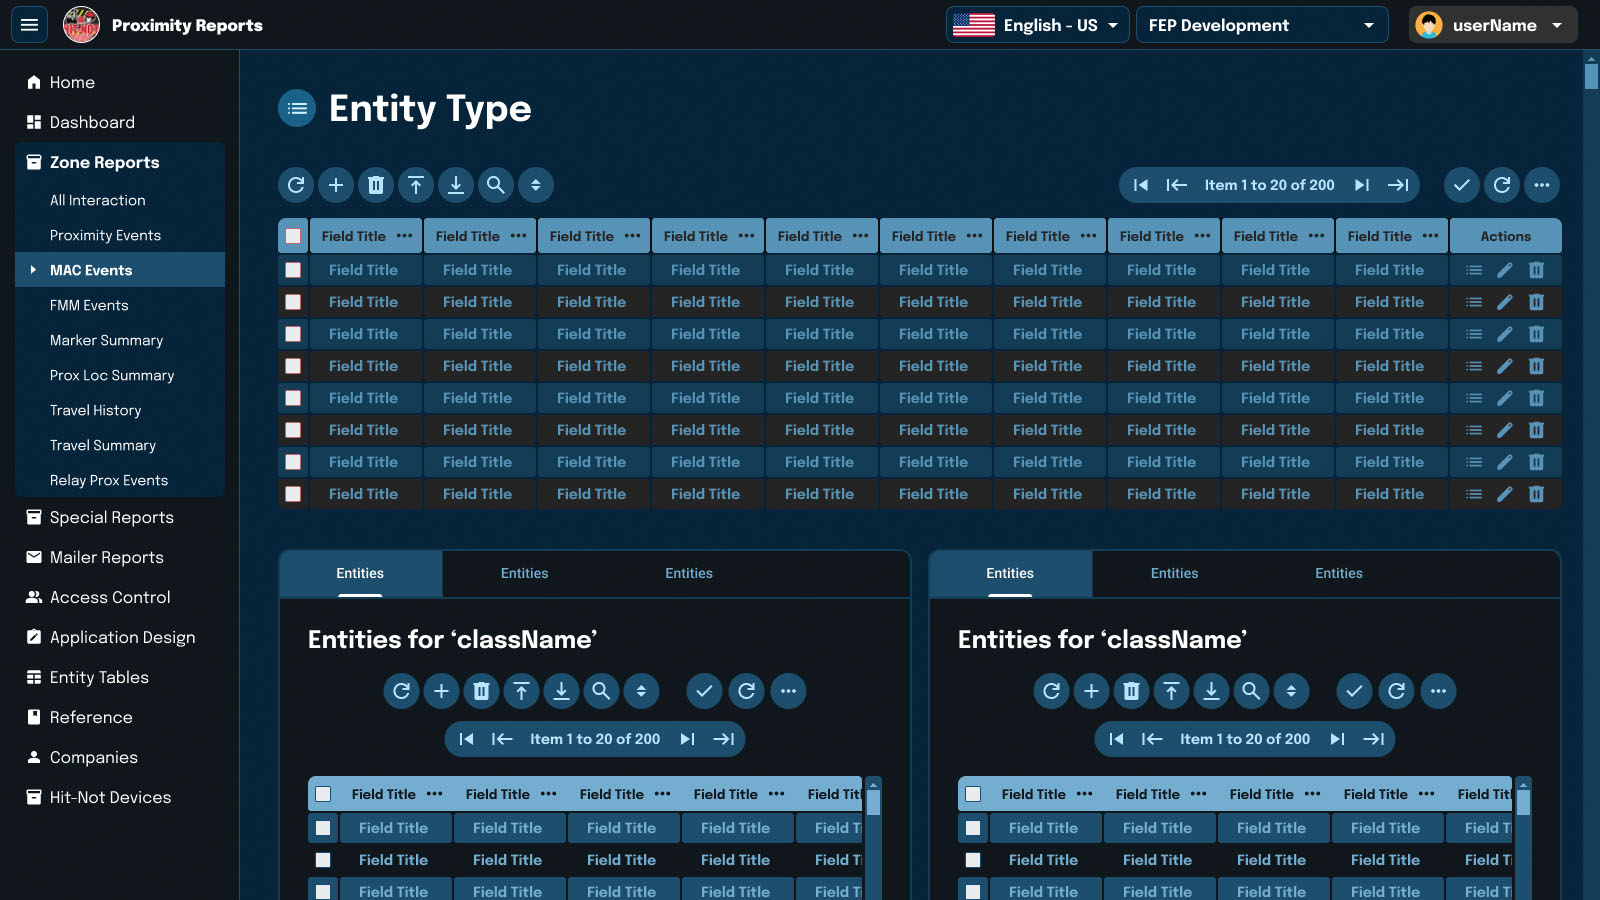
Task: Click the download icon in main toolbar
Action: pos(456,185)
